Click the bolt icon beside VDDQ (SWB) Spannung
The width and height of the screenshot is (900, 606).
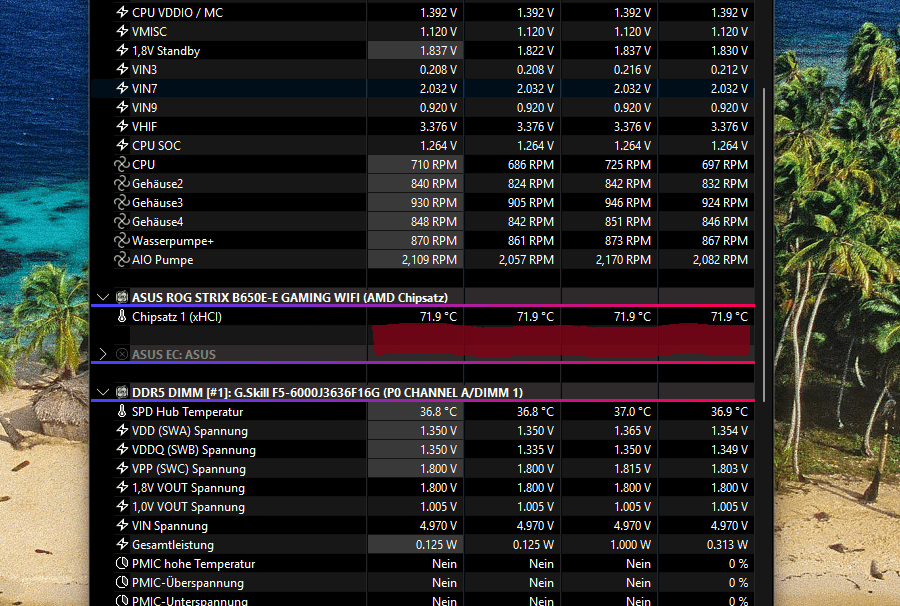tap(122, 449)
